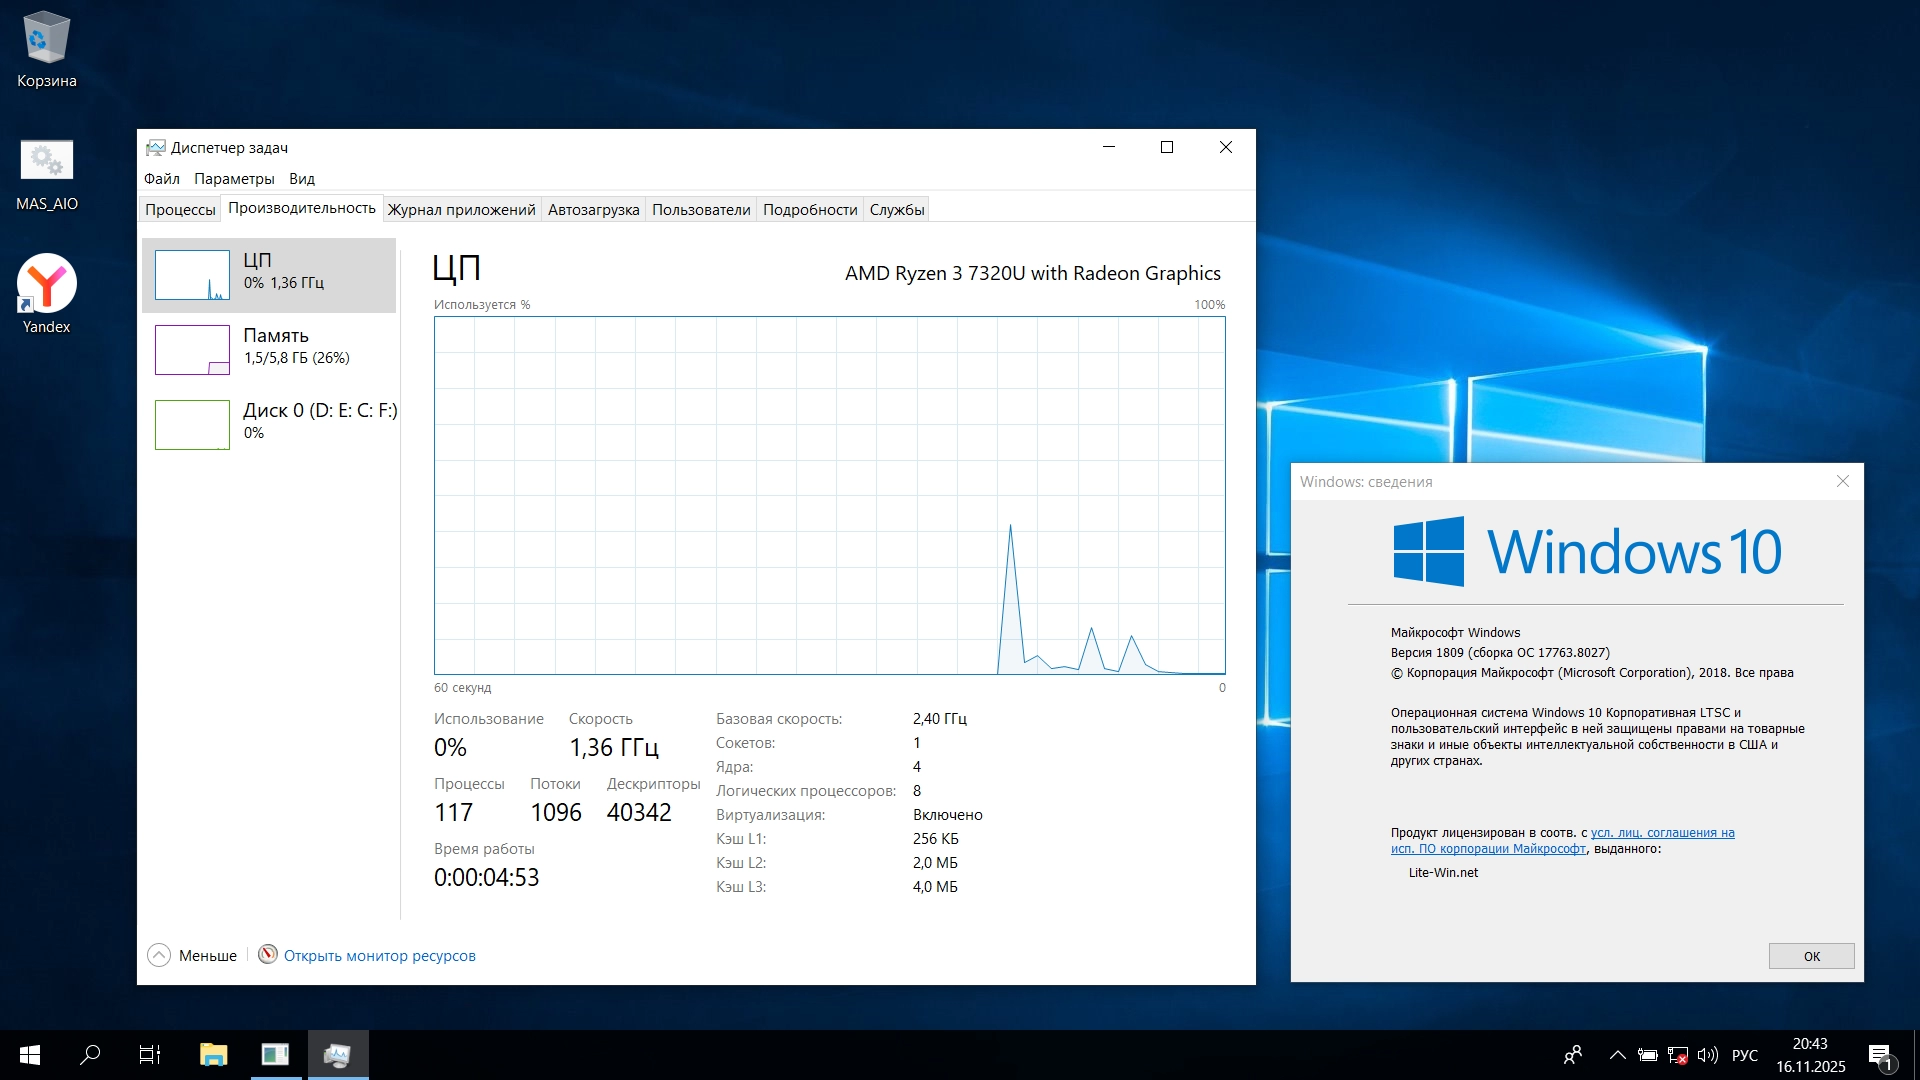This screenshot has height=1080, width=1920.
Task: Open the Службы tab
Action: point(896,210)
